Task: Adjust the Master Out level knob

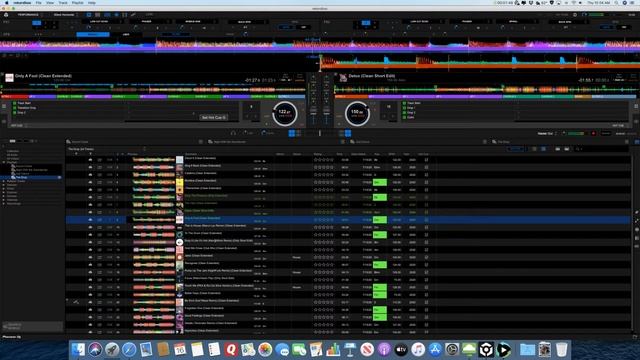Action: tap(564, 133)
